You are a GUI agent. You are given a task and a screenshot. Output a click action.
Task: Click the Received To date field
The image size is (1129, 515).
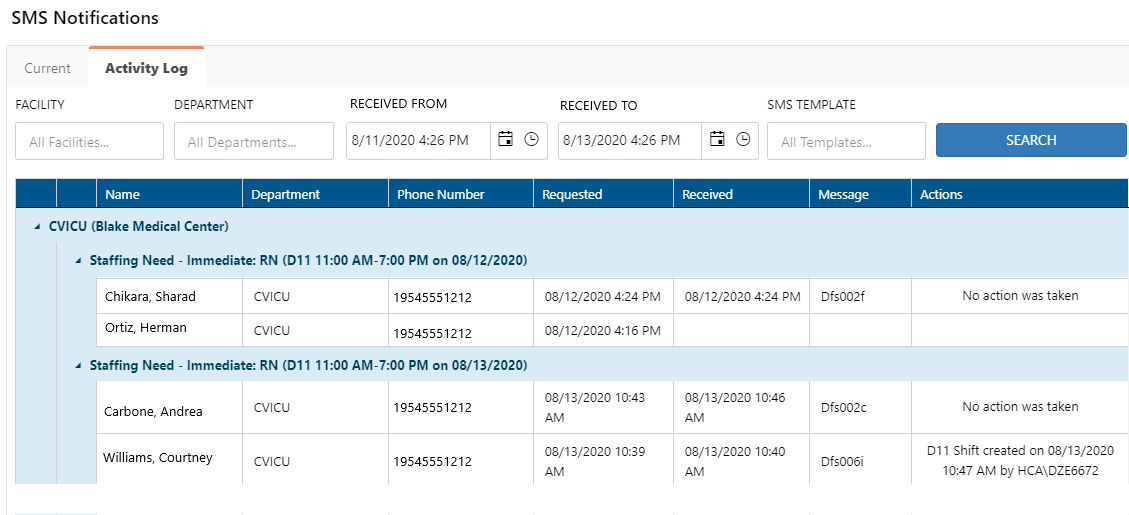coord(630,141)
